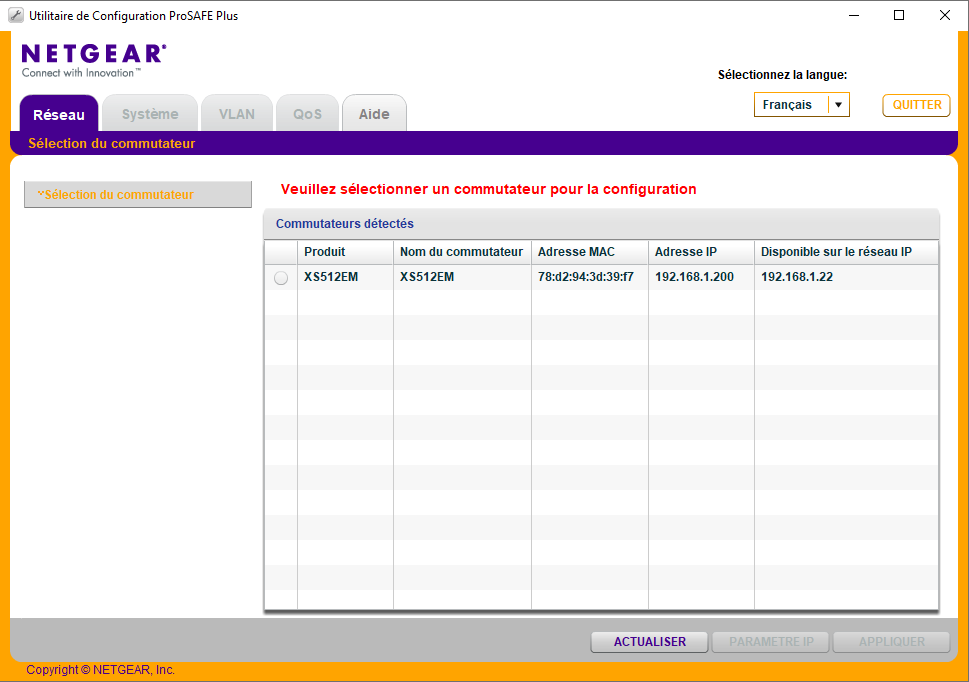
Task: Open the language dropdown arrow
Action: pyautogui.click(x=838, y=105)
